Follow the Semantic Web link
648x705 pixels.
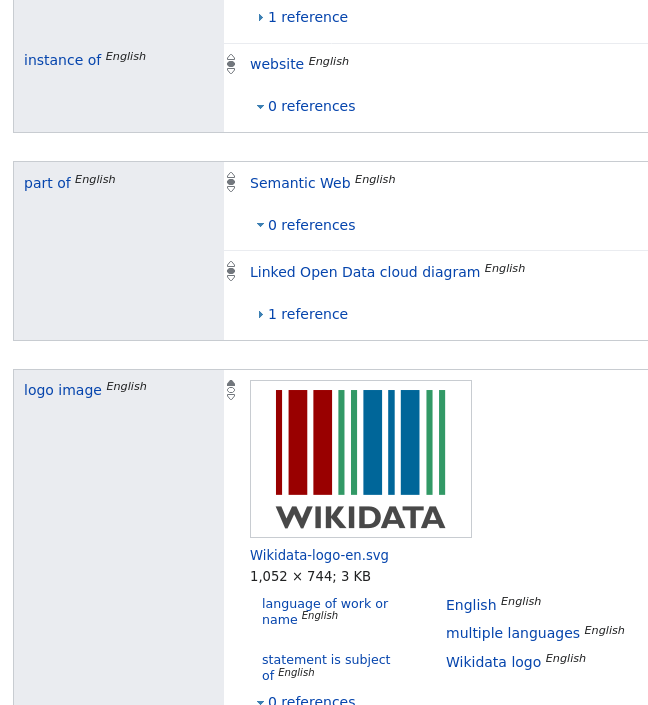pyautogui.click(x=300, y=183)
